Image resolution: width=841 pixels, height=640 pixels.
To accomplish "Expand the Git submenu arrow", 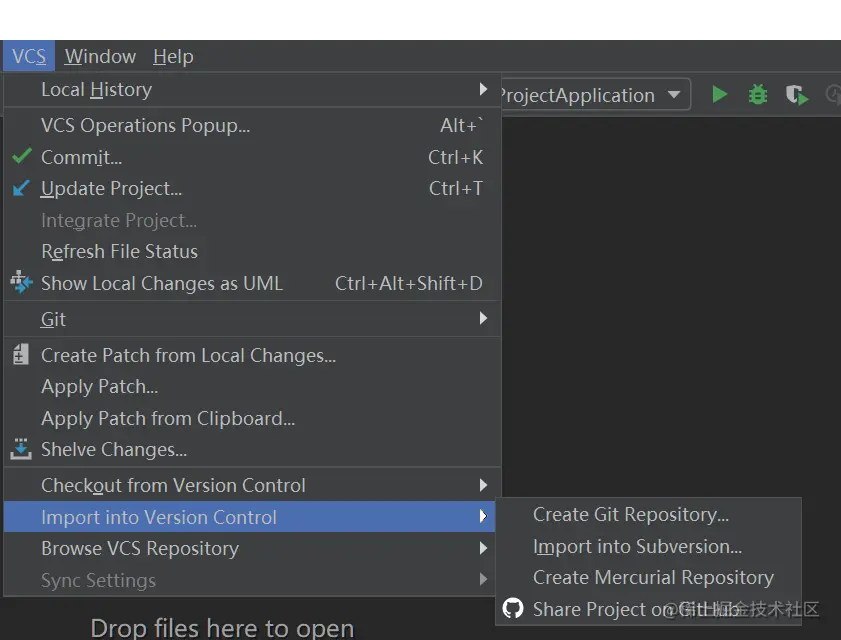I will [483, 318].
